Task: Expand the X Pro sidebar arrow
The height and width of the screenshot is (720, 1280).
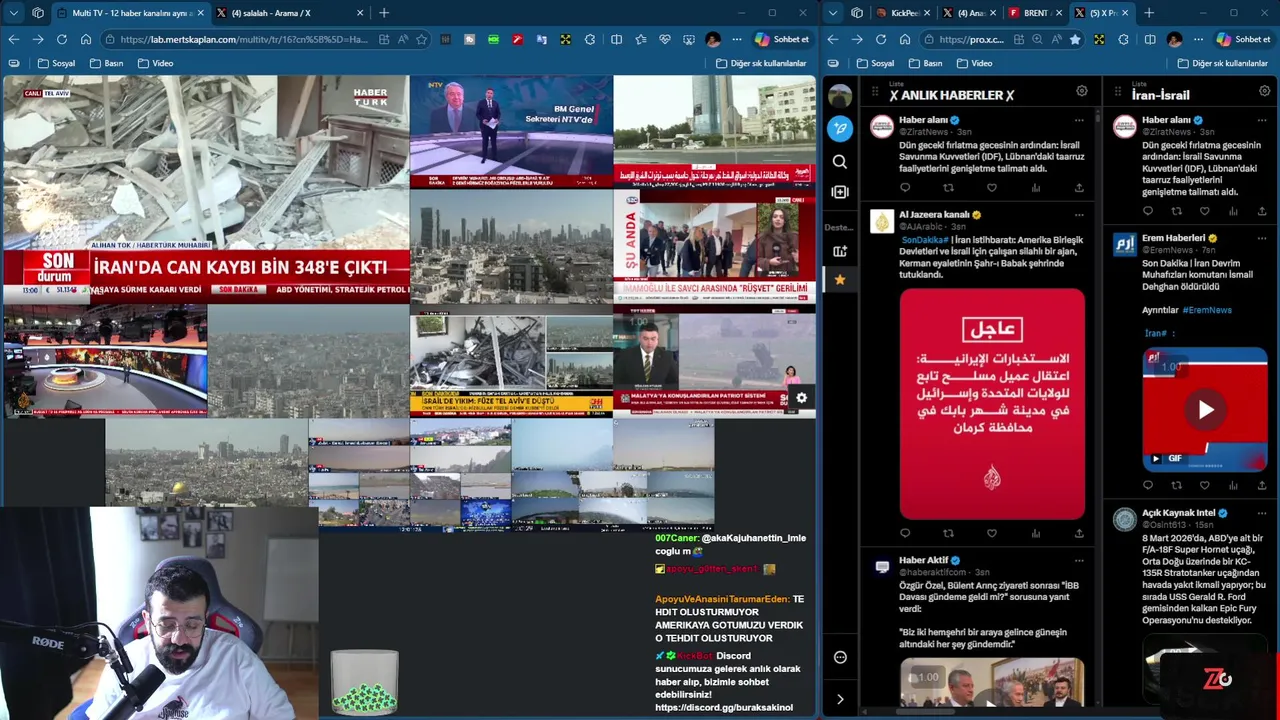Action: (840, 699)
